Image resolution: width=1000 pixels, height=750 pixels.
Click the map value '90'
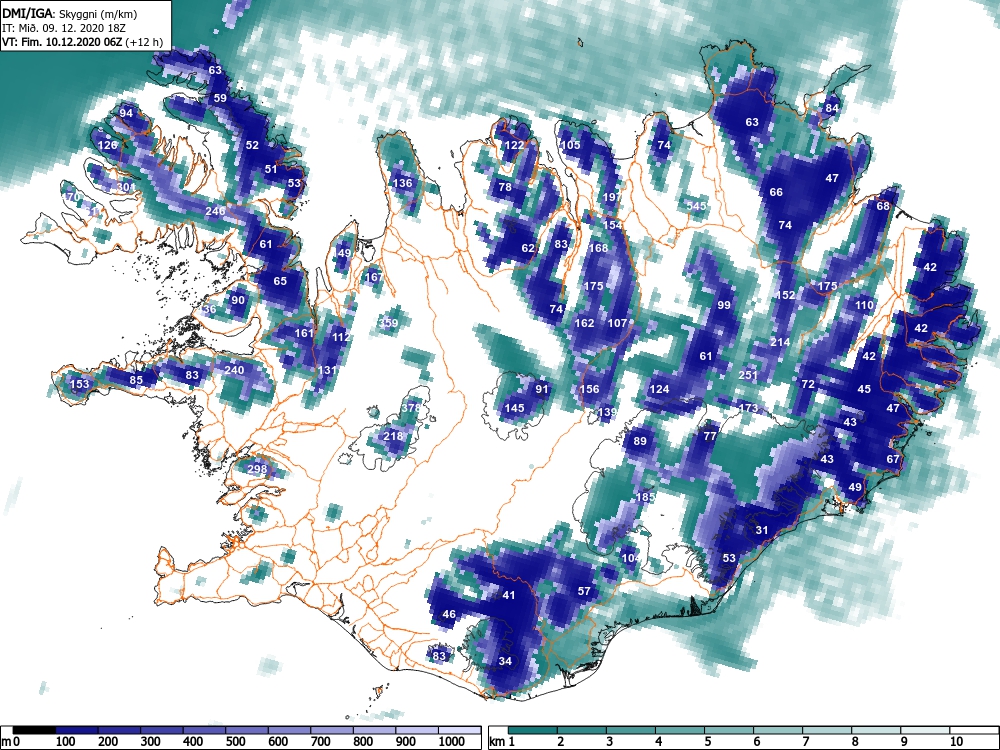[238, 300]
